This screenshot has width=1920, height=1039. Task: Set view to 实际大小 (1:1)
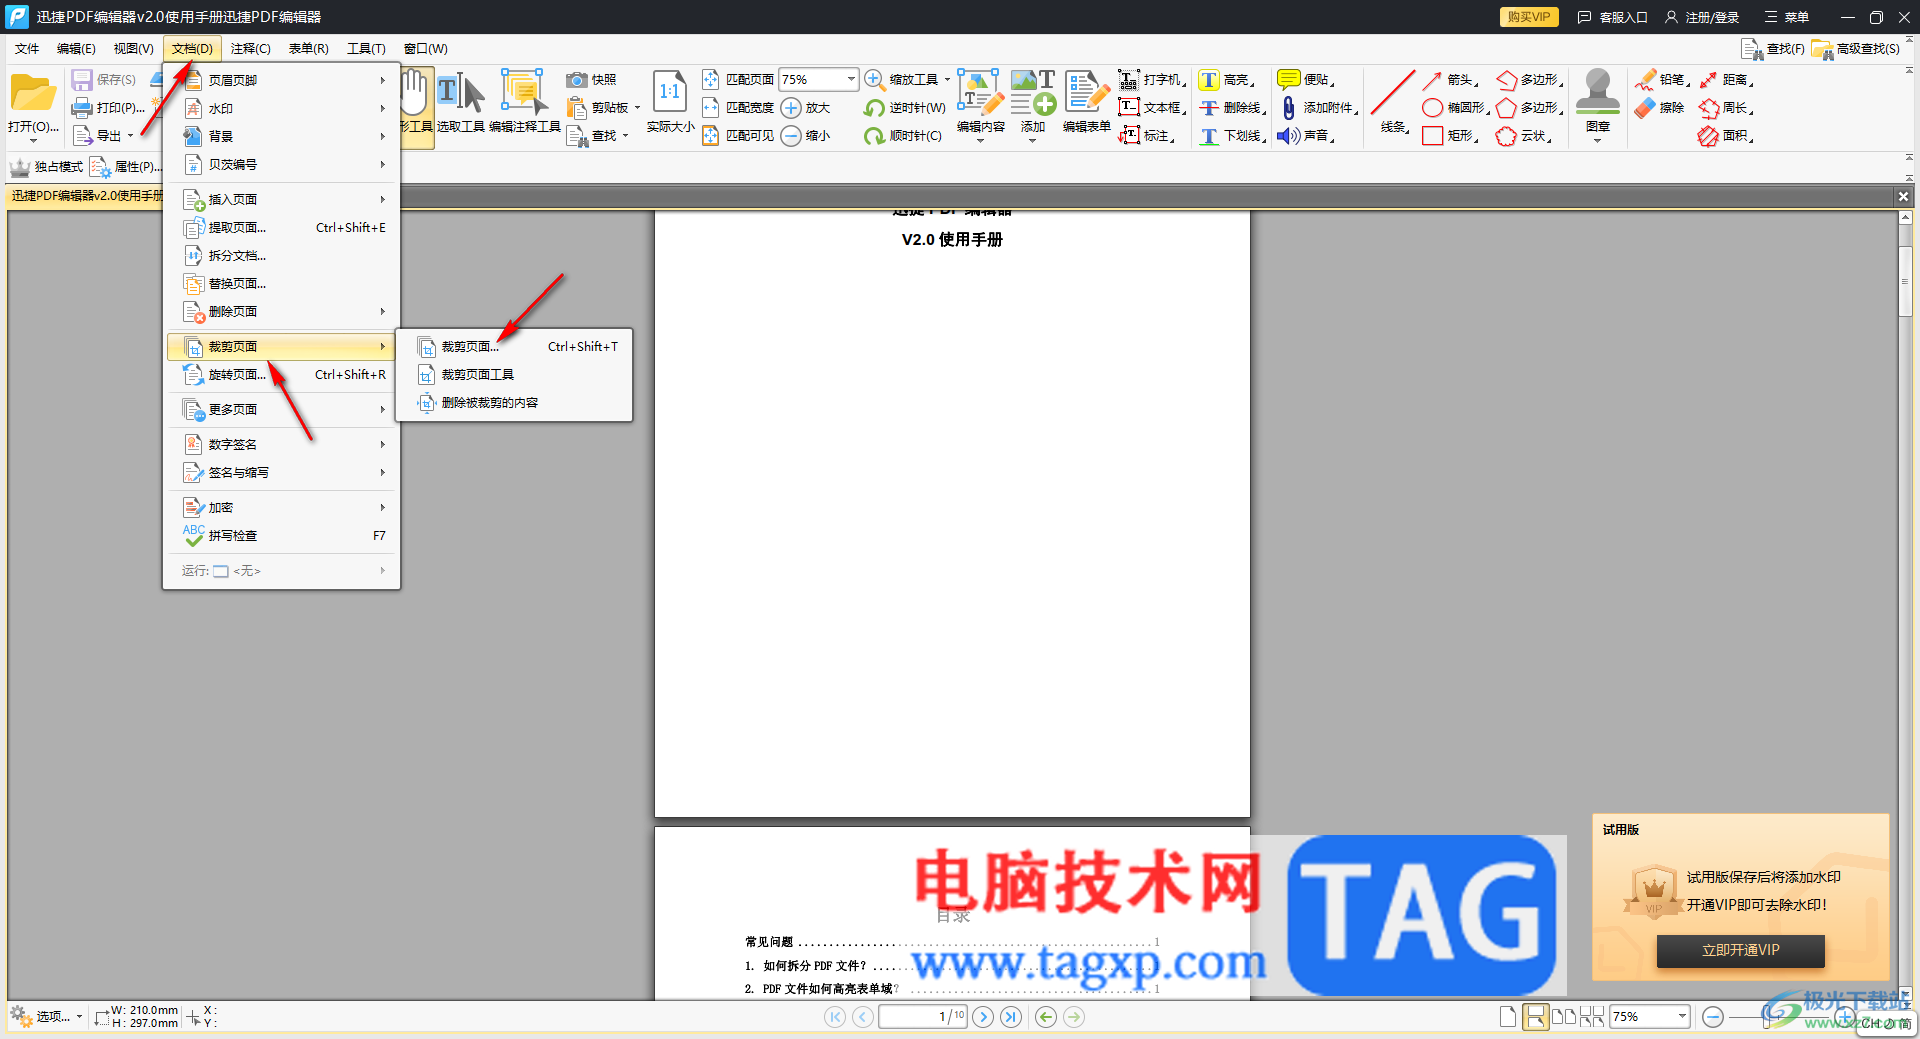tap(670, 103)
